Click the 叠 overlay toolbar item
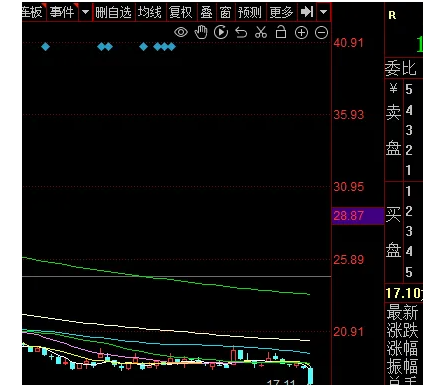The height and width of the screenshot is (386, 423). (206, 13)
